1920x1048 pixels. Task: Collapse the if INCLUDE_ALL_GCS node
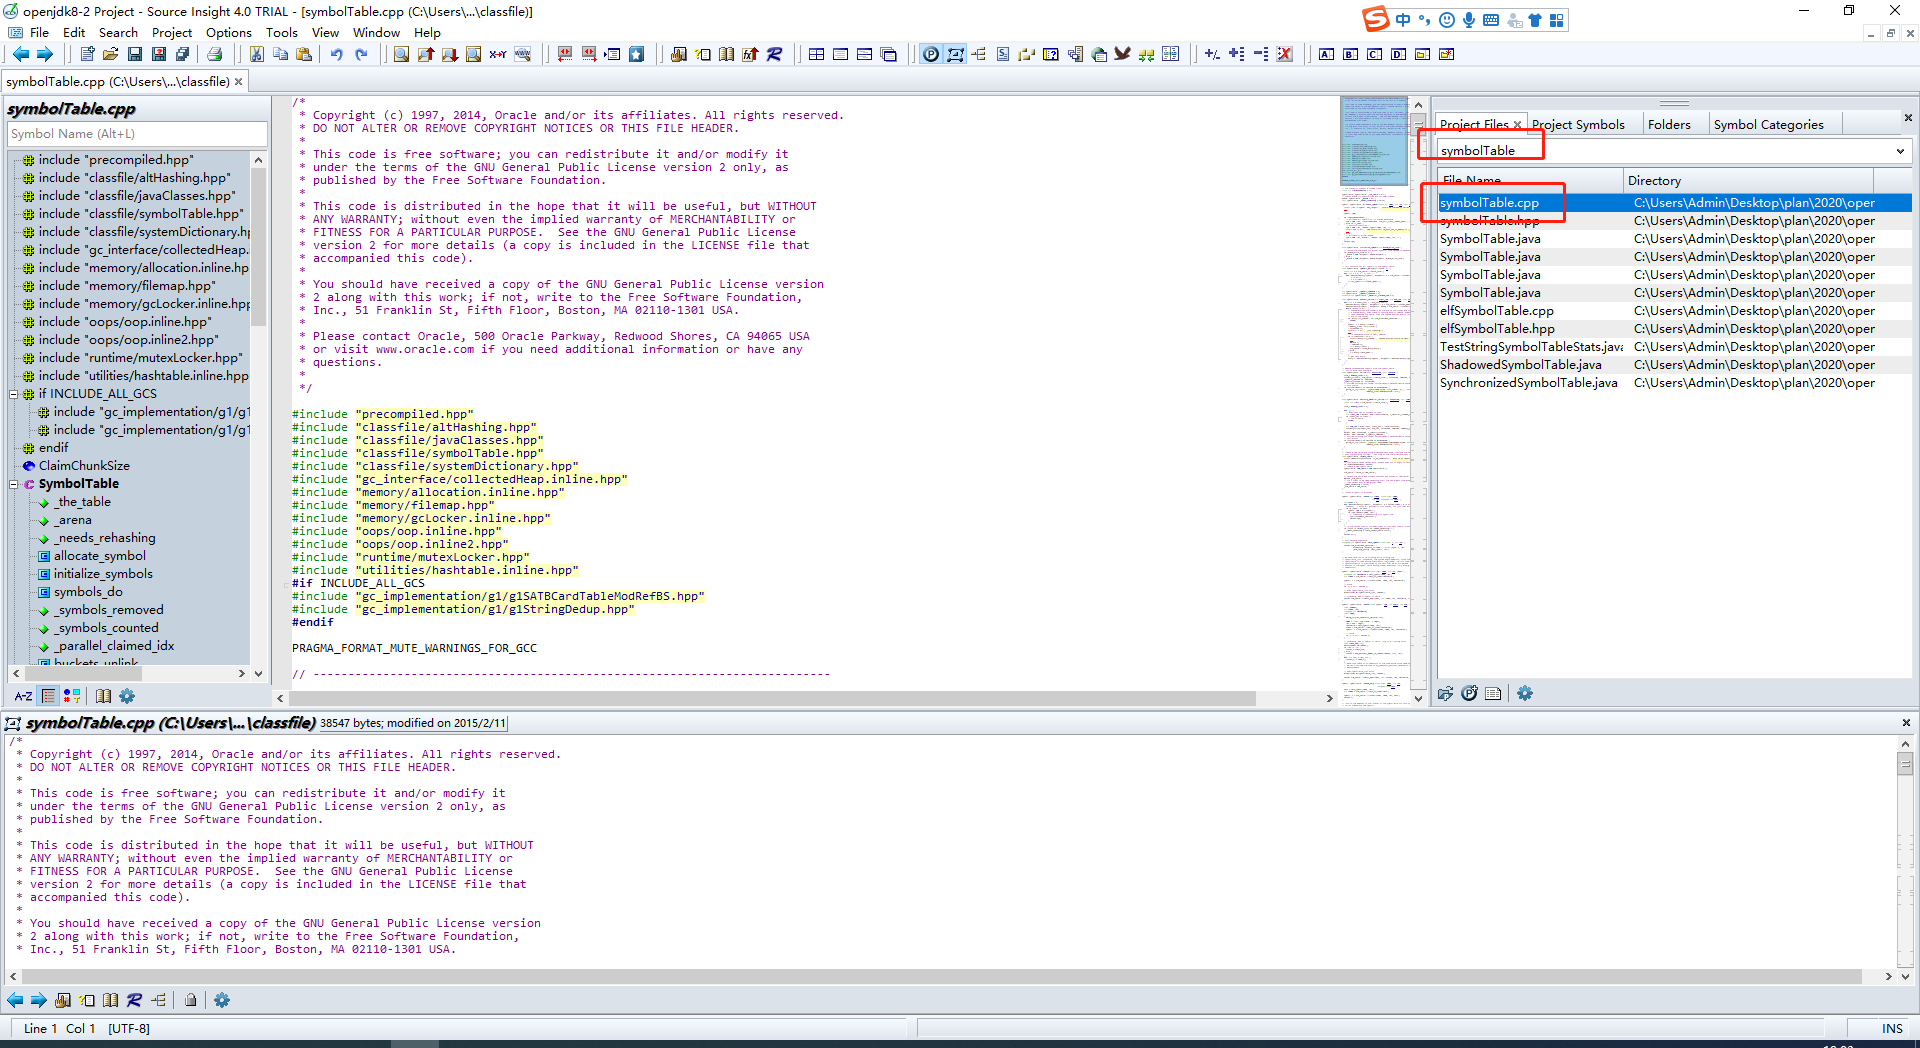12,393
